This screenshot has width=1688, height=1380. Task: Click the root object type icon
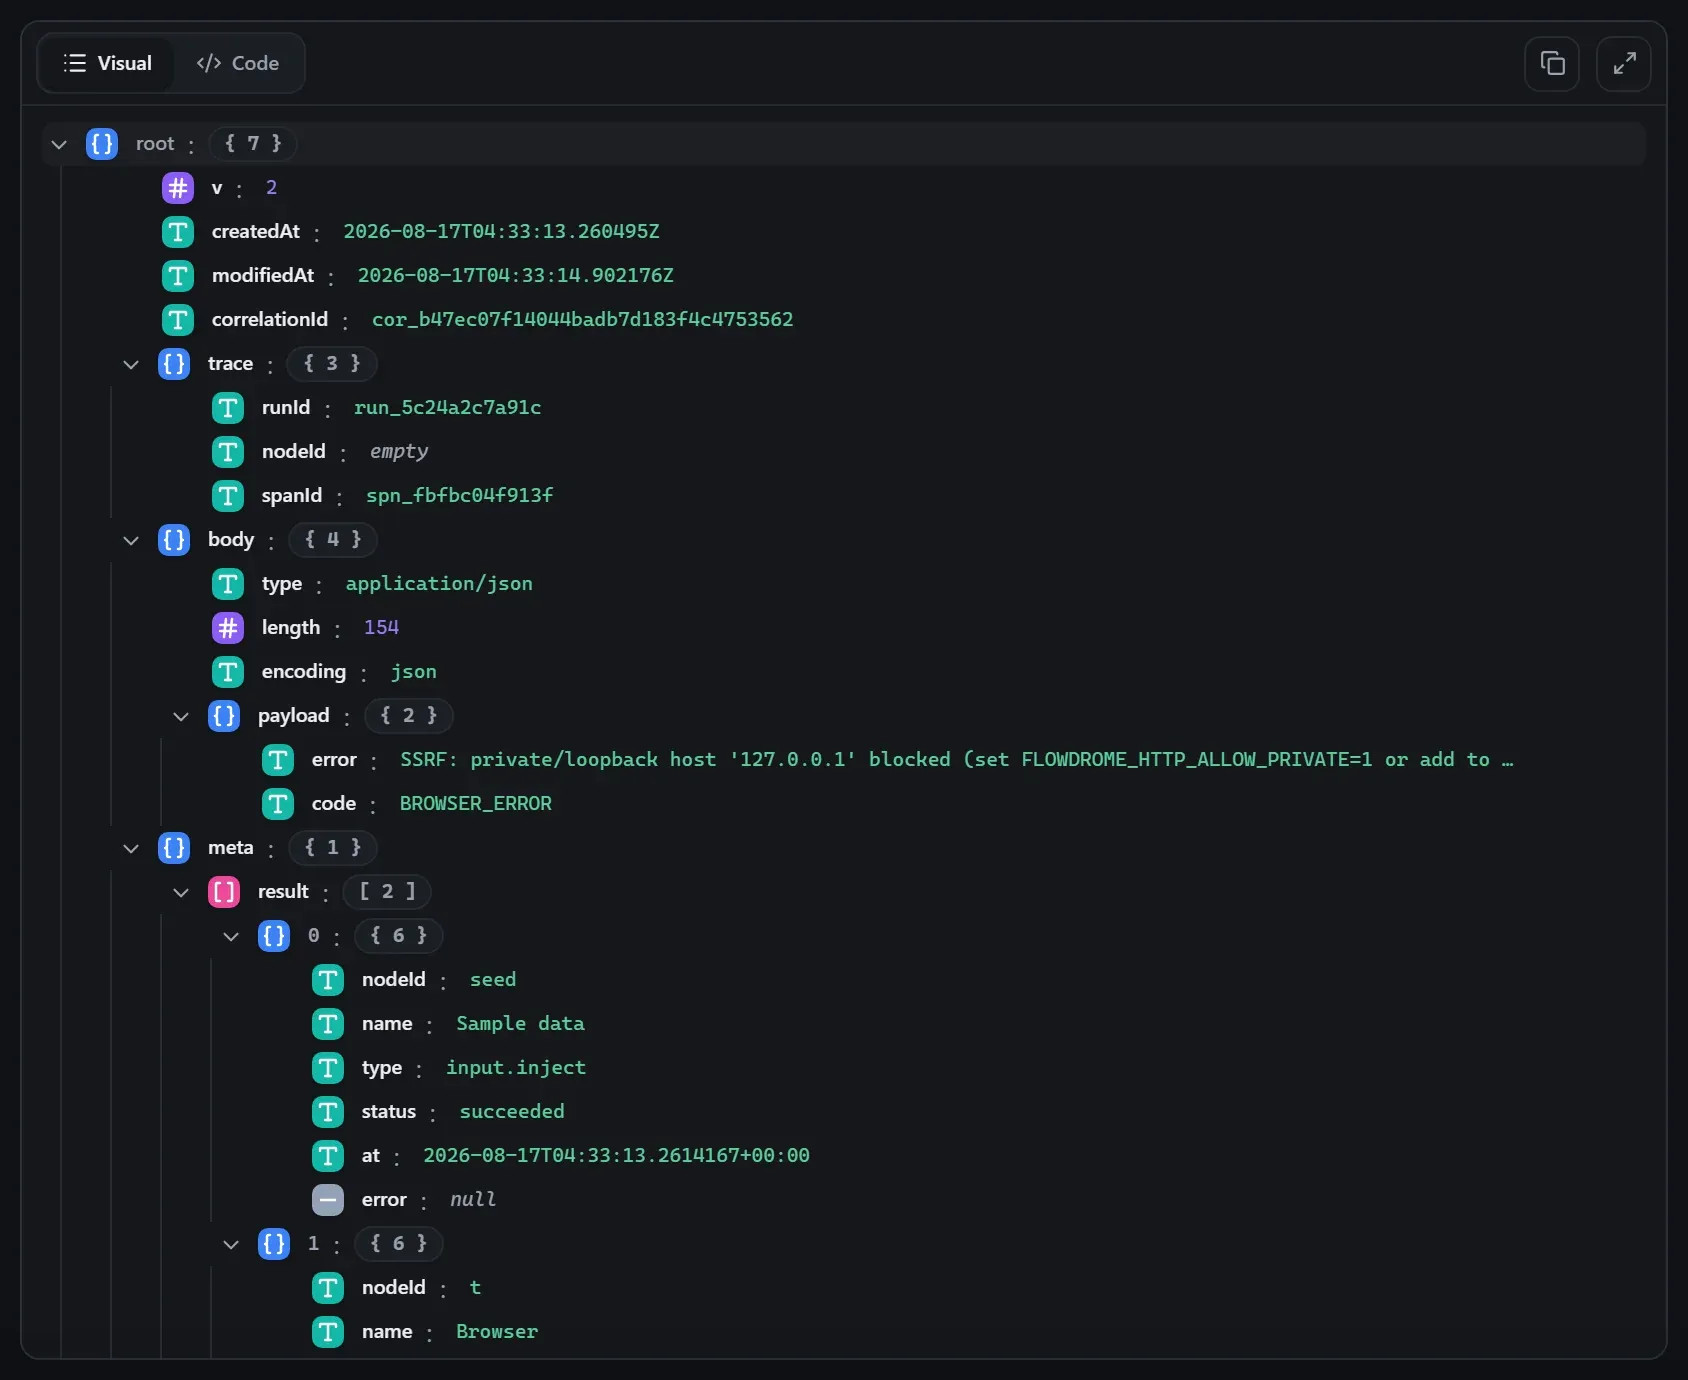point(102,144)
